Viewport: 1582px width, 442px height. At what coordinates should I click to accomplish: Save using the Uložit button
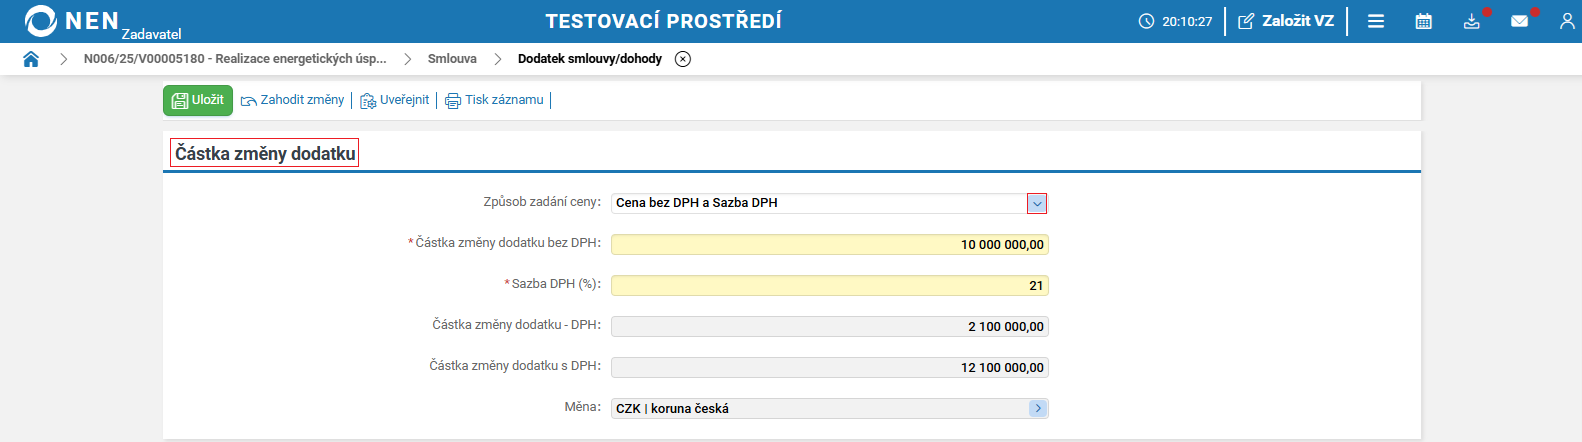pos(198,100)
